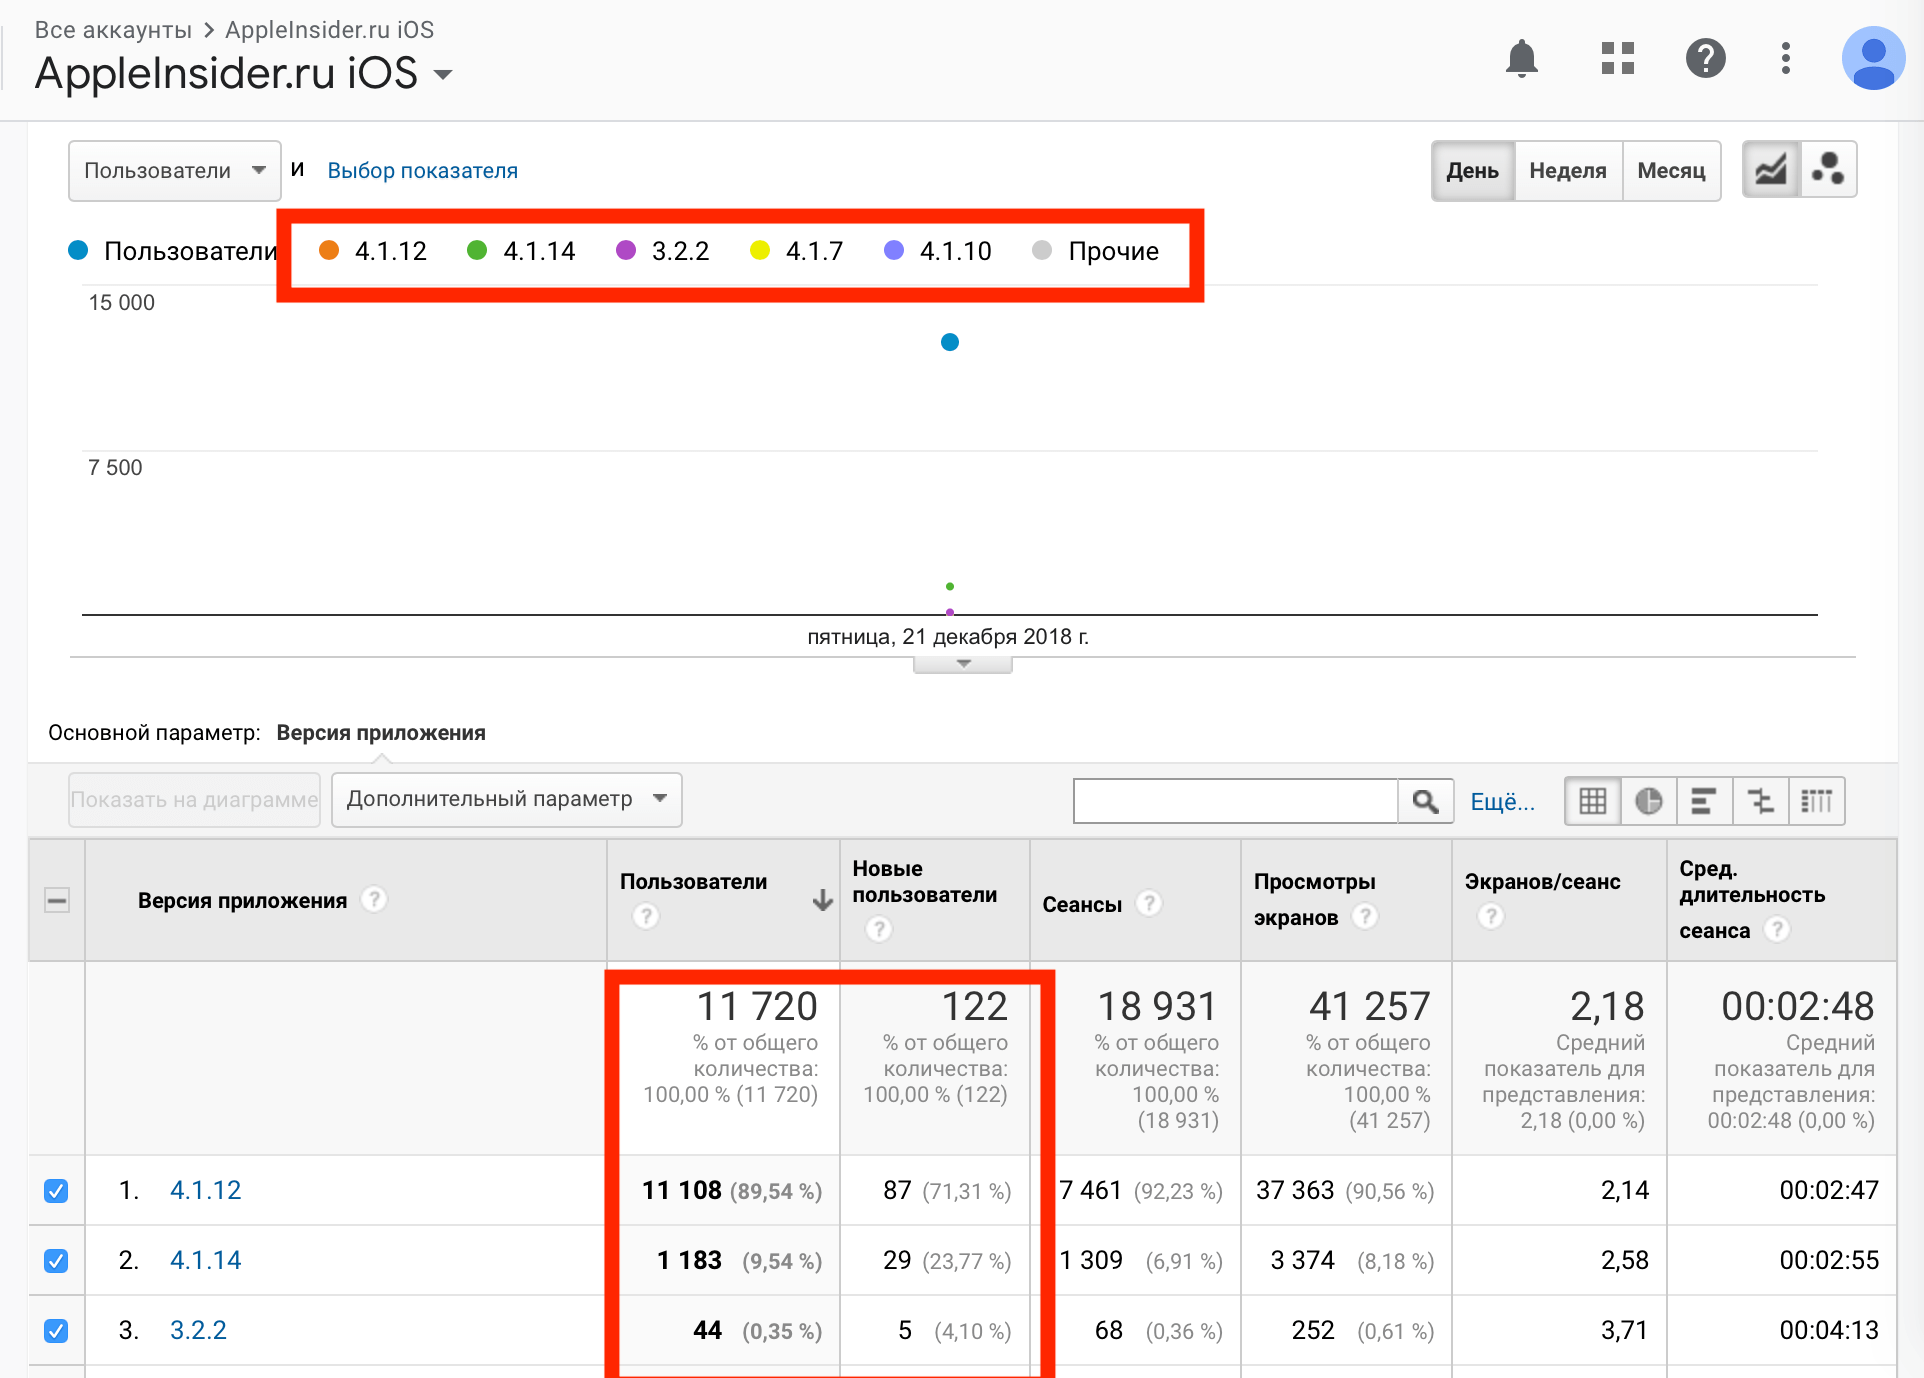Open the user account avatar
This screenshot has height=1378, width=1924.
pos(1873,59)
